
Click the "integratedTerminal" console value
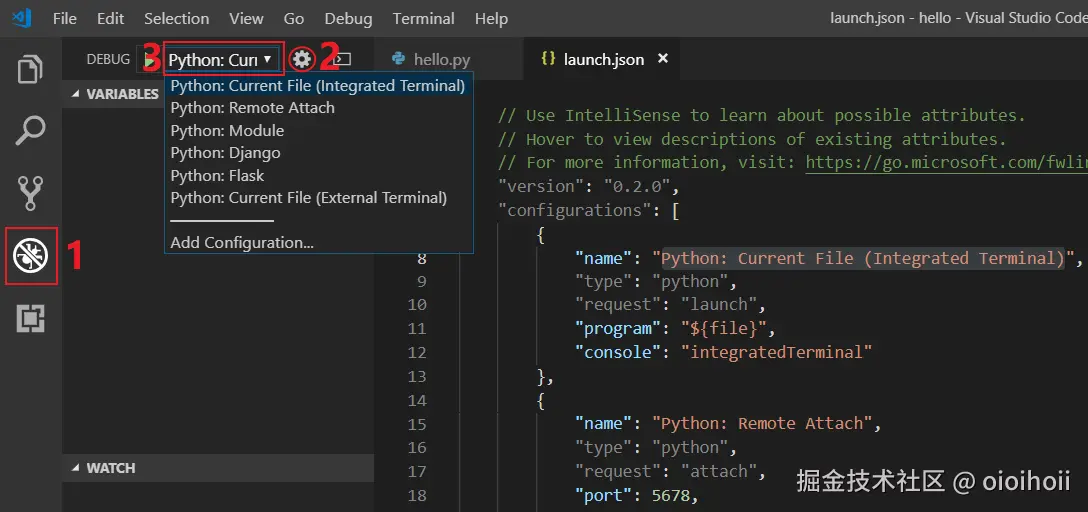(x=776, y=352)
